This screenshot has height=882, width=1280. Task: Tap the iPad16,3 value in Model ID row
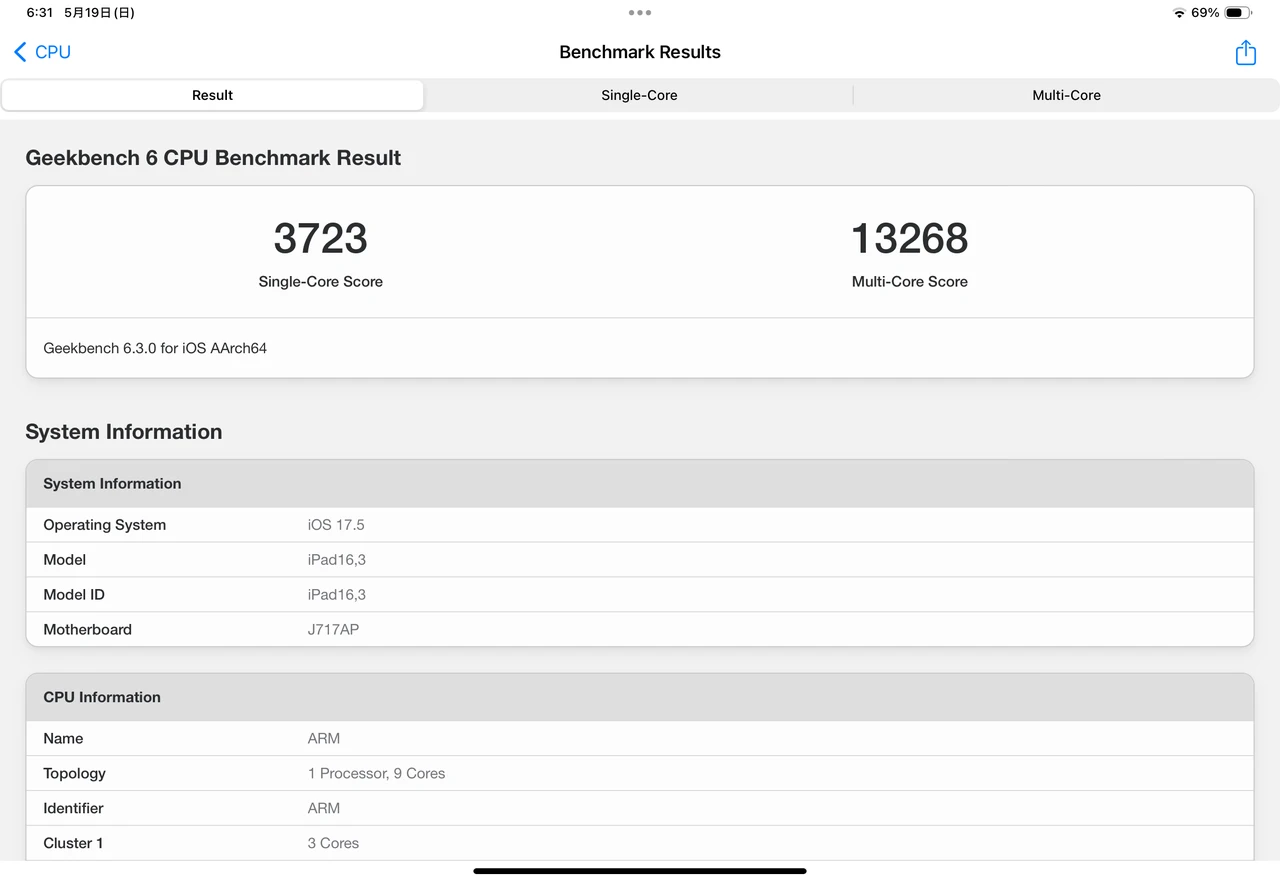pos(336,595)
